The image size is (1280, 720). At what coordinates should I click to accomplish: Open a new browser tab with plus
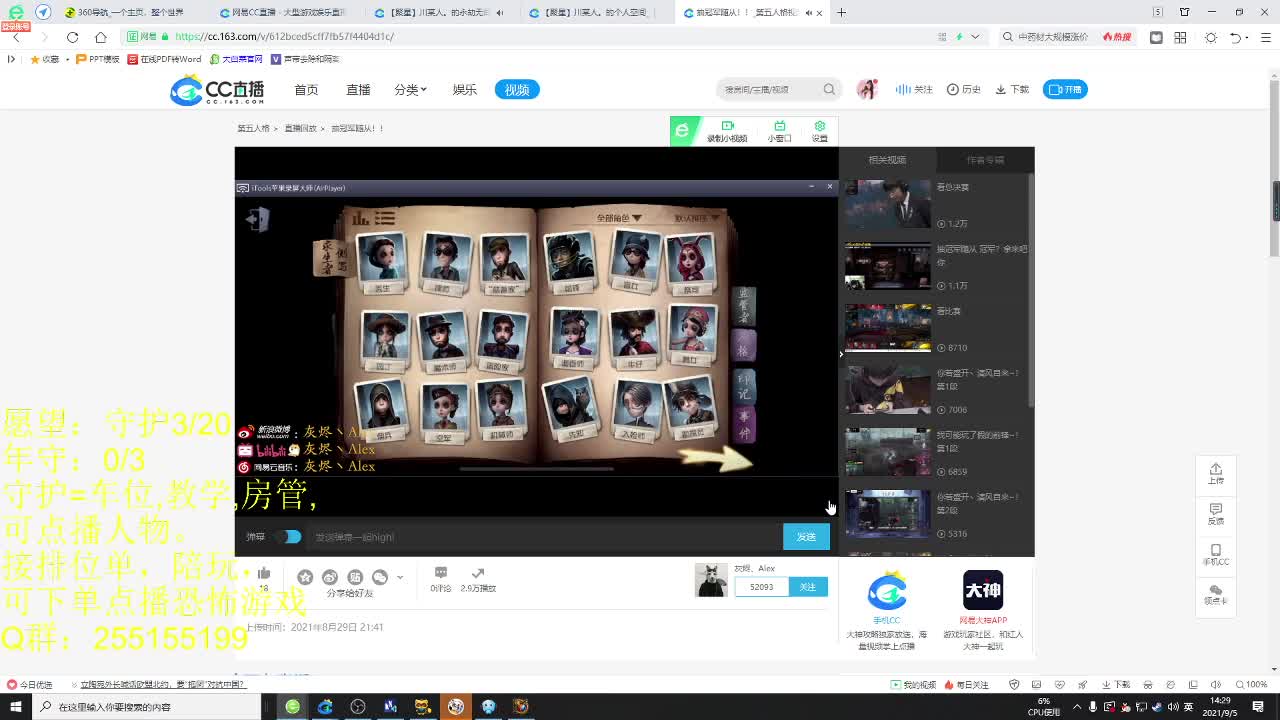click(841, 13)
